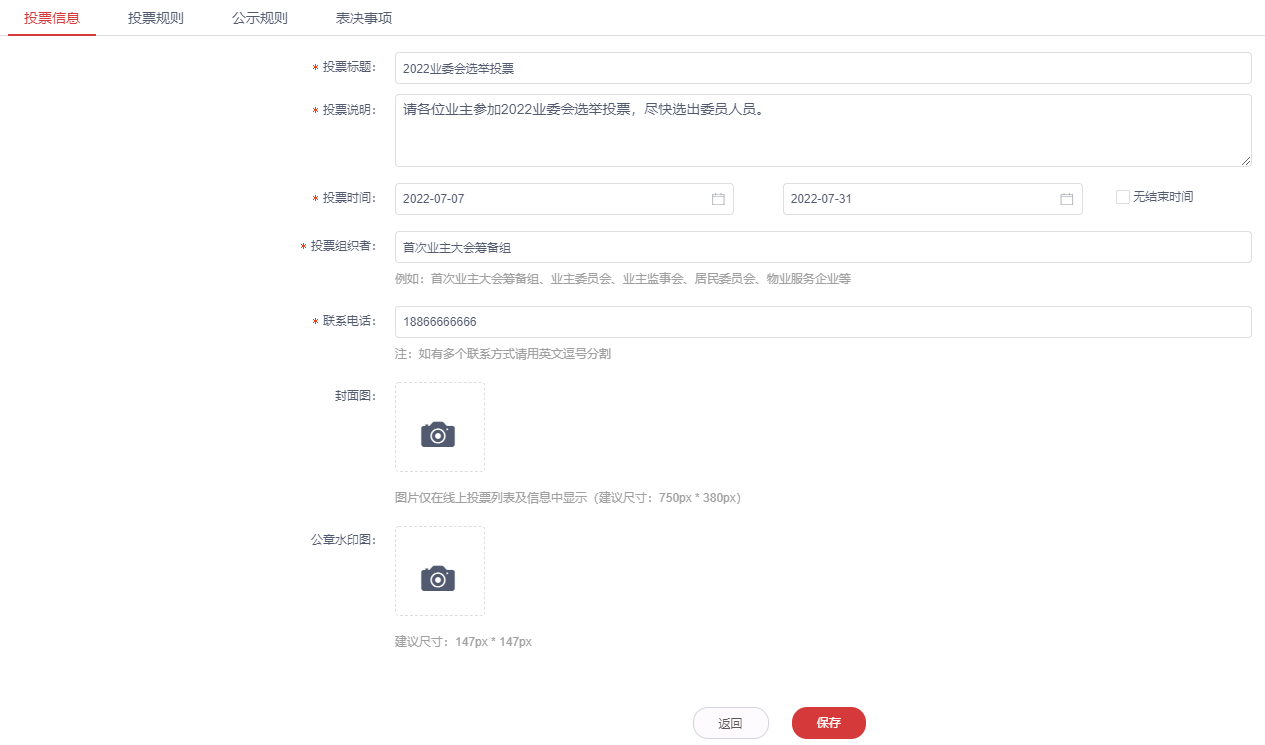Select the end date field 2022-07-31
Viewport: 1265px width, 745px height.
click(933, 199)
